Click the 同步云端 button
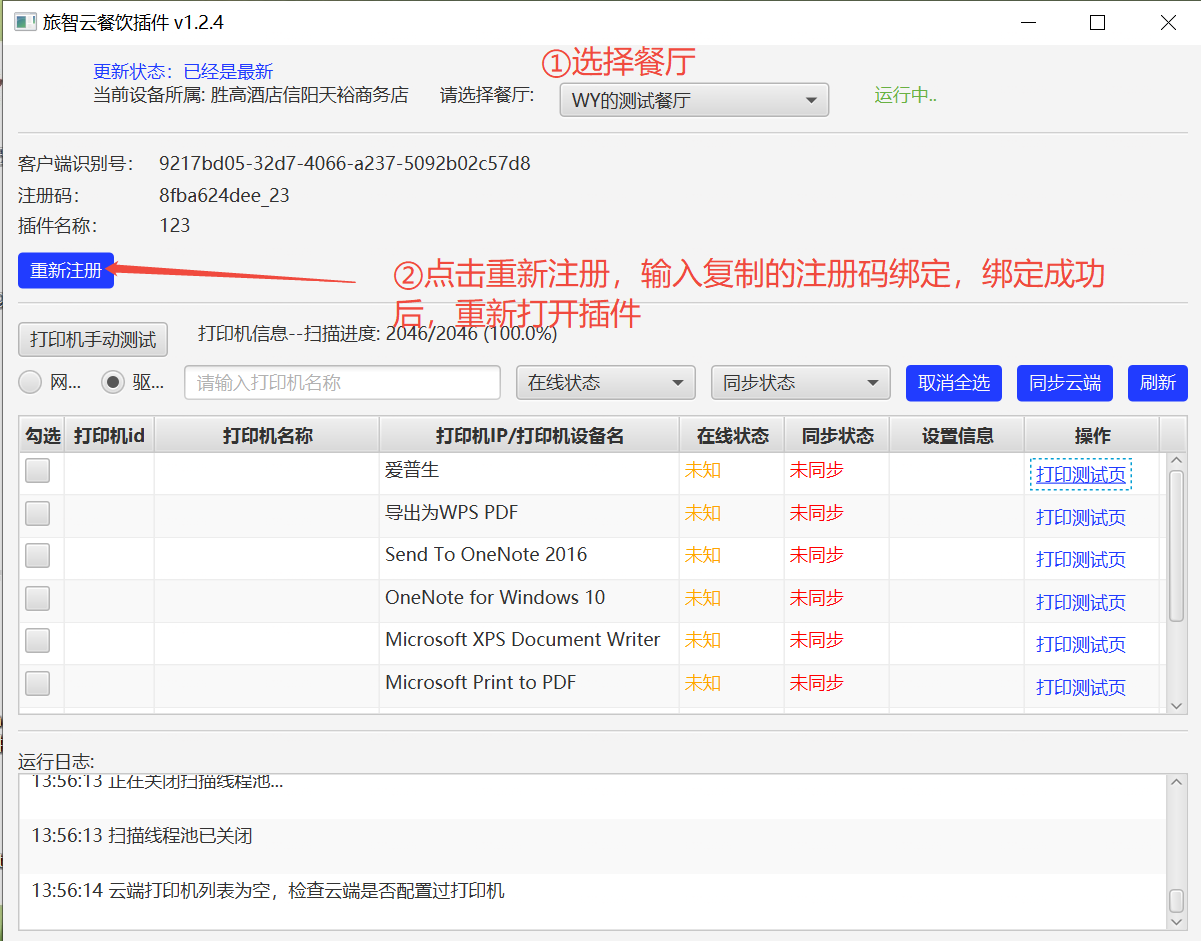The height and width of the screenshot is (941, 1201). tap(1065, 382)
